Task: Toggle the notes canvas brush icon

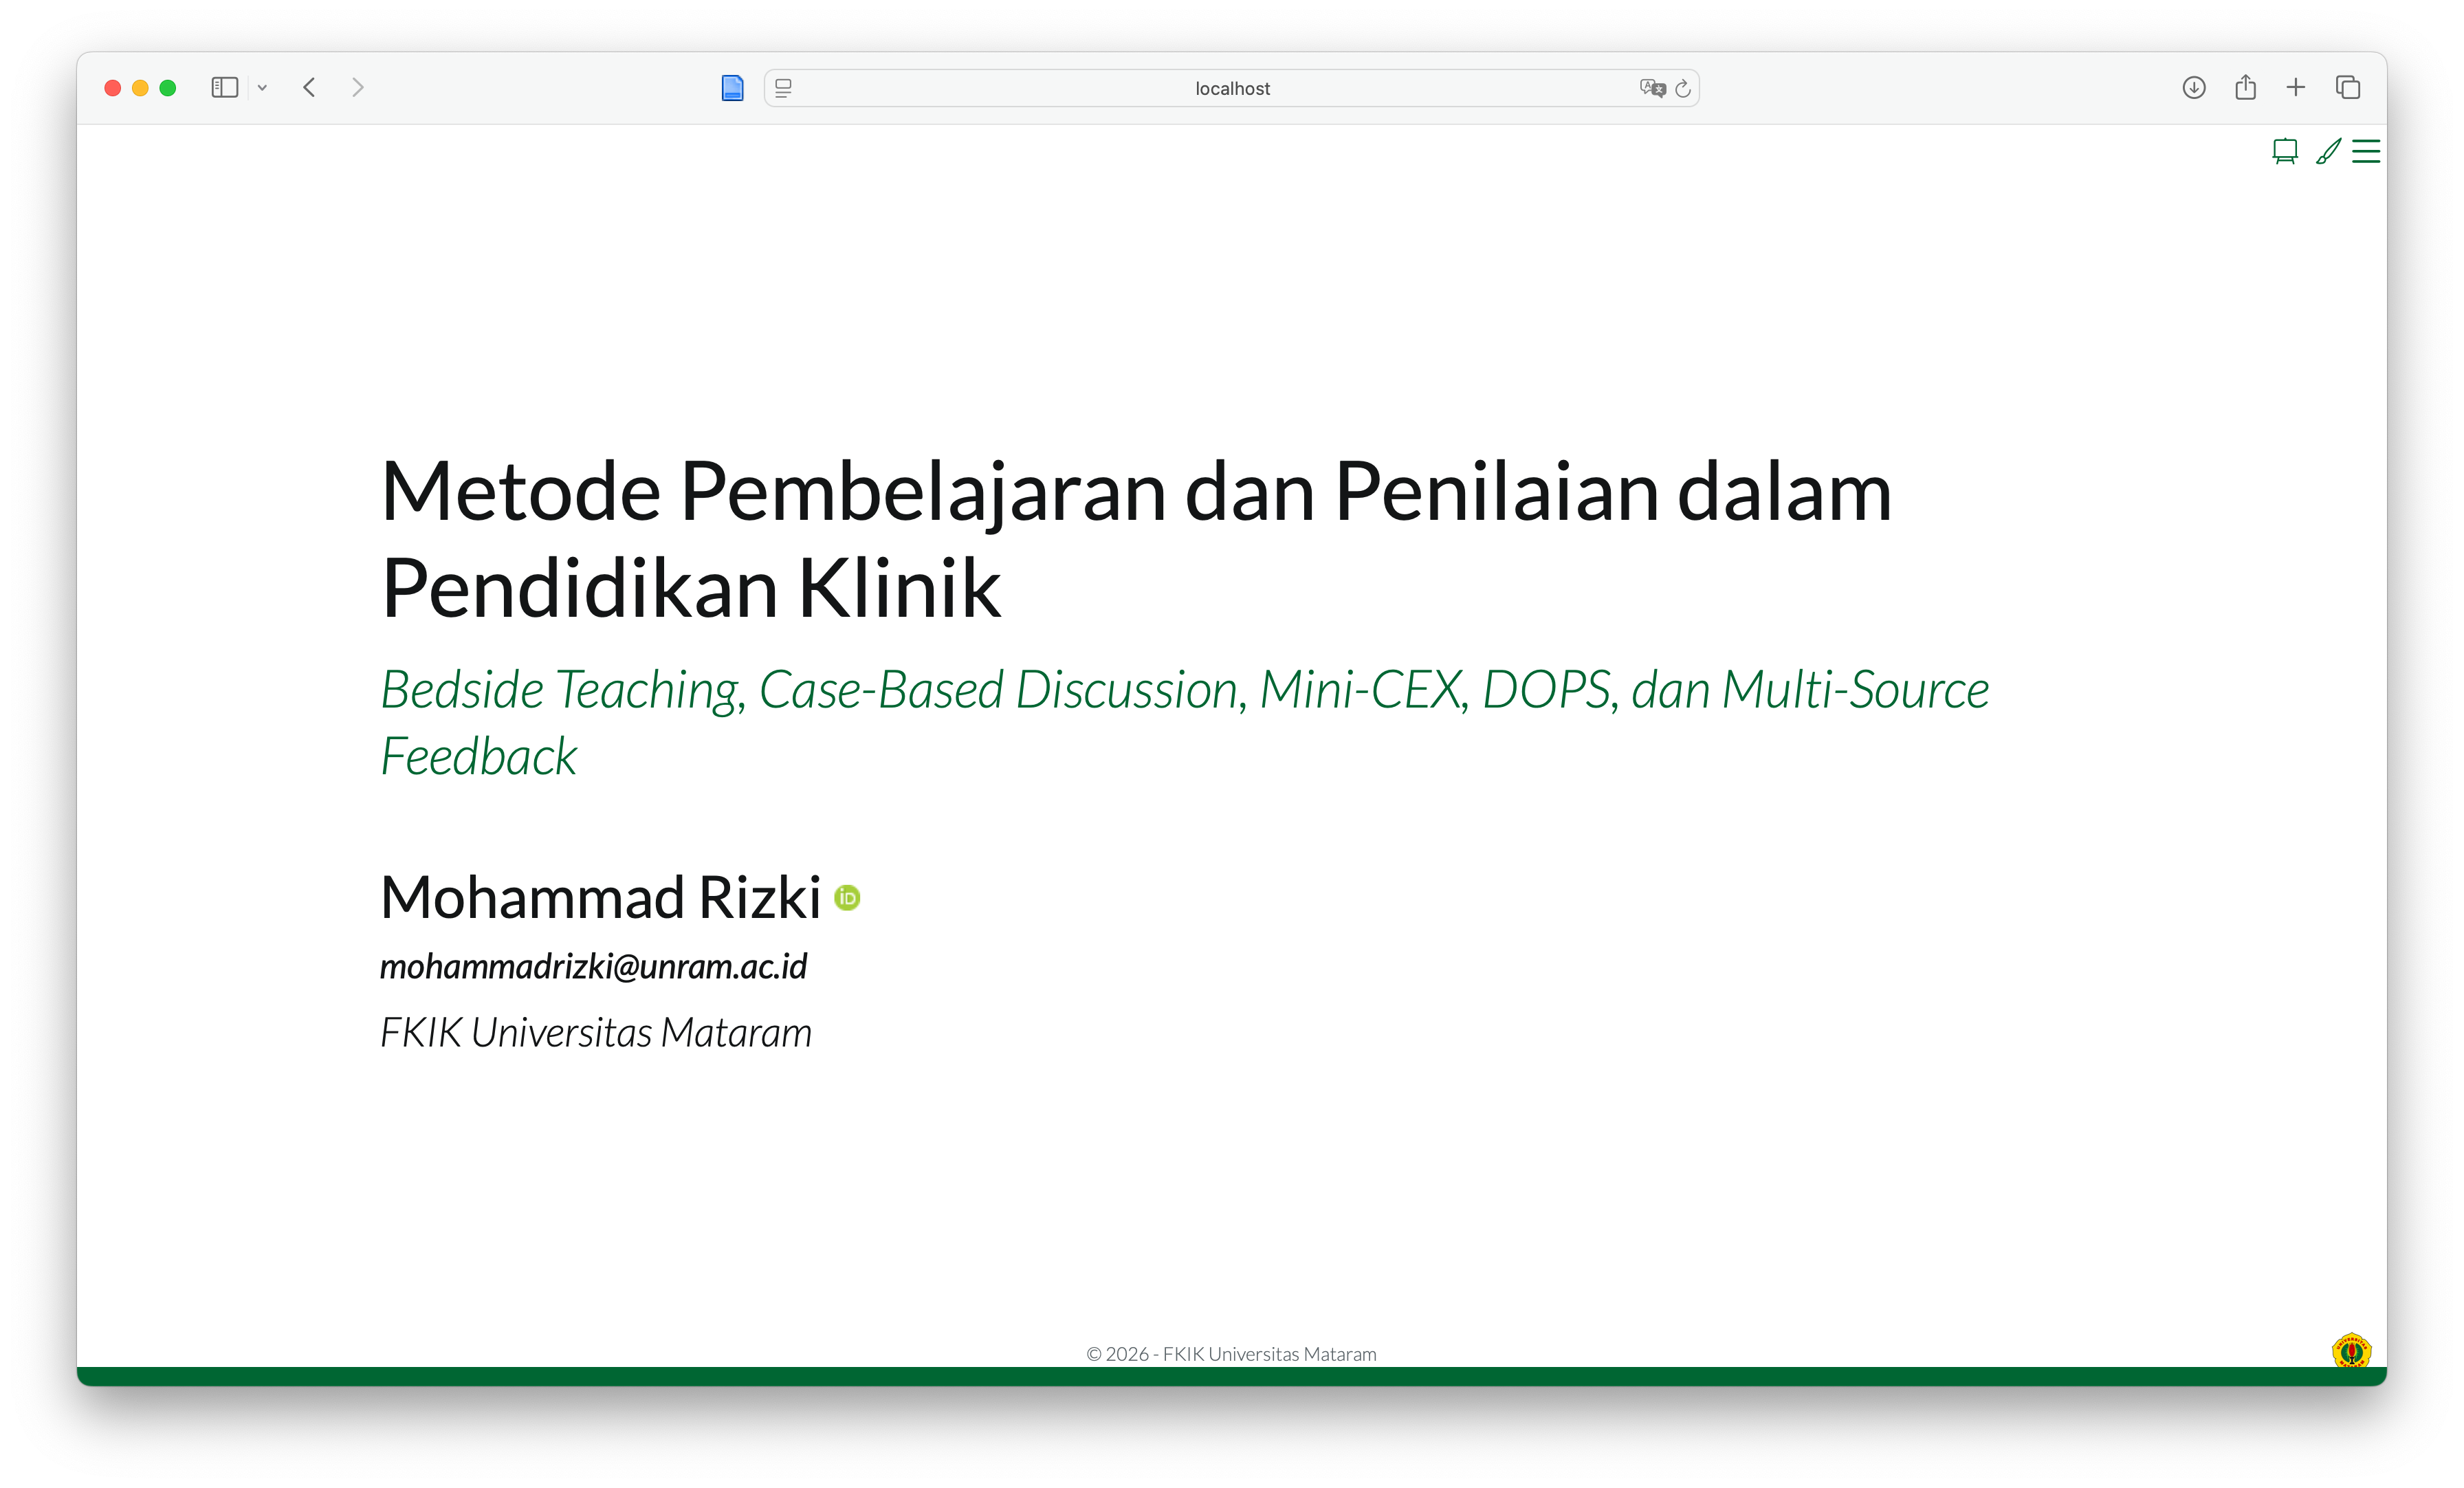Action: 2328,151
